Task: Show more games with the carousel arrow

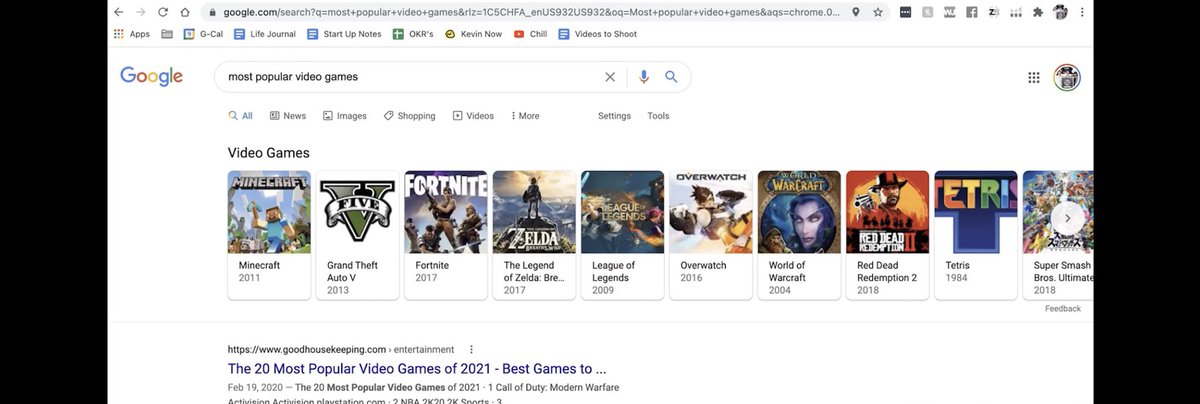Action: 1067,217
